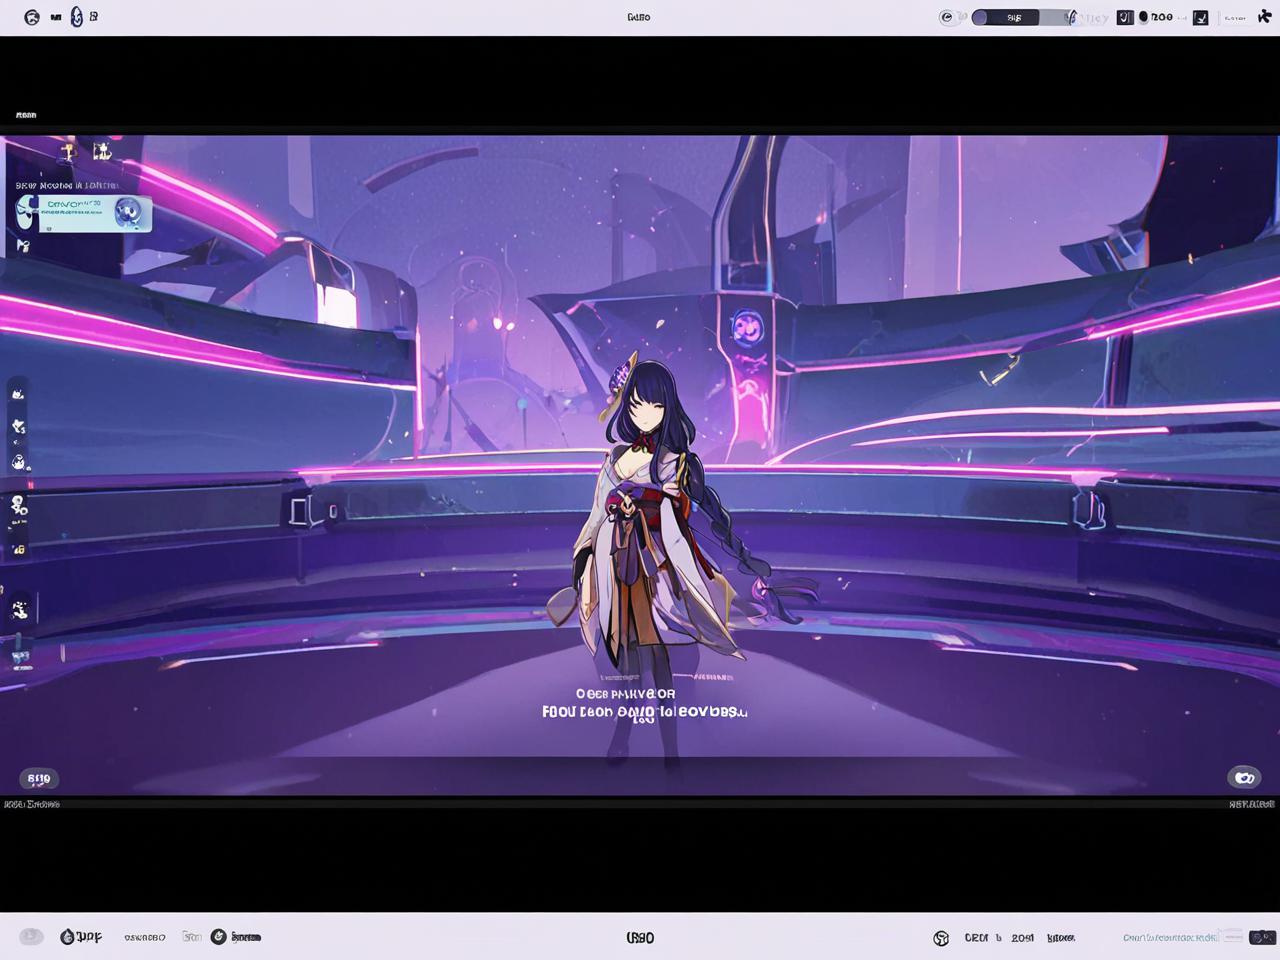Click the teal link text in the bottom-right bar

click(x=1170, y=938)
